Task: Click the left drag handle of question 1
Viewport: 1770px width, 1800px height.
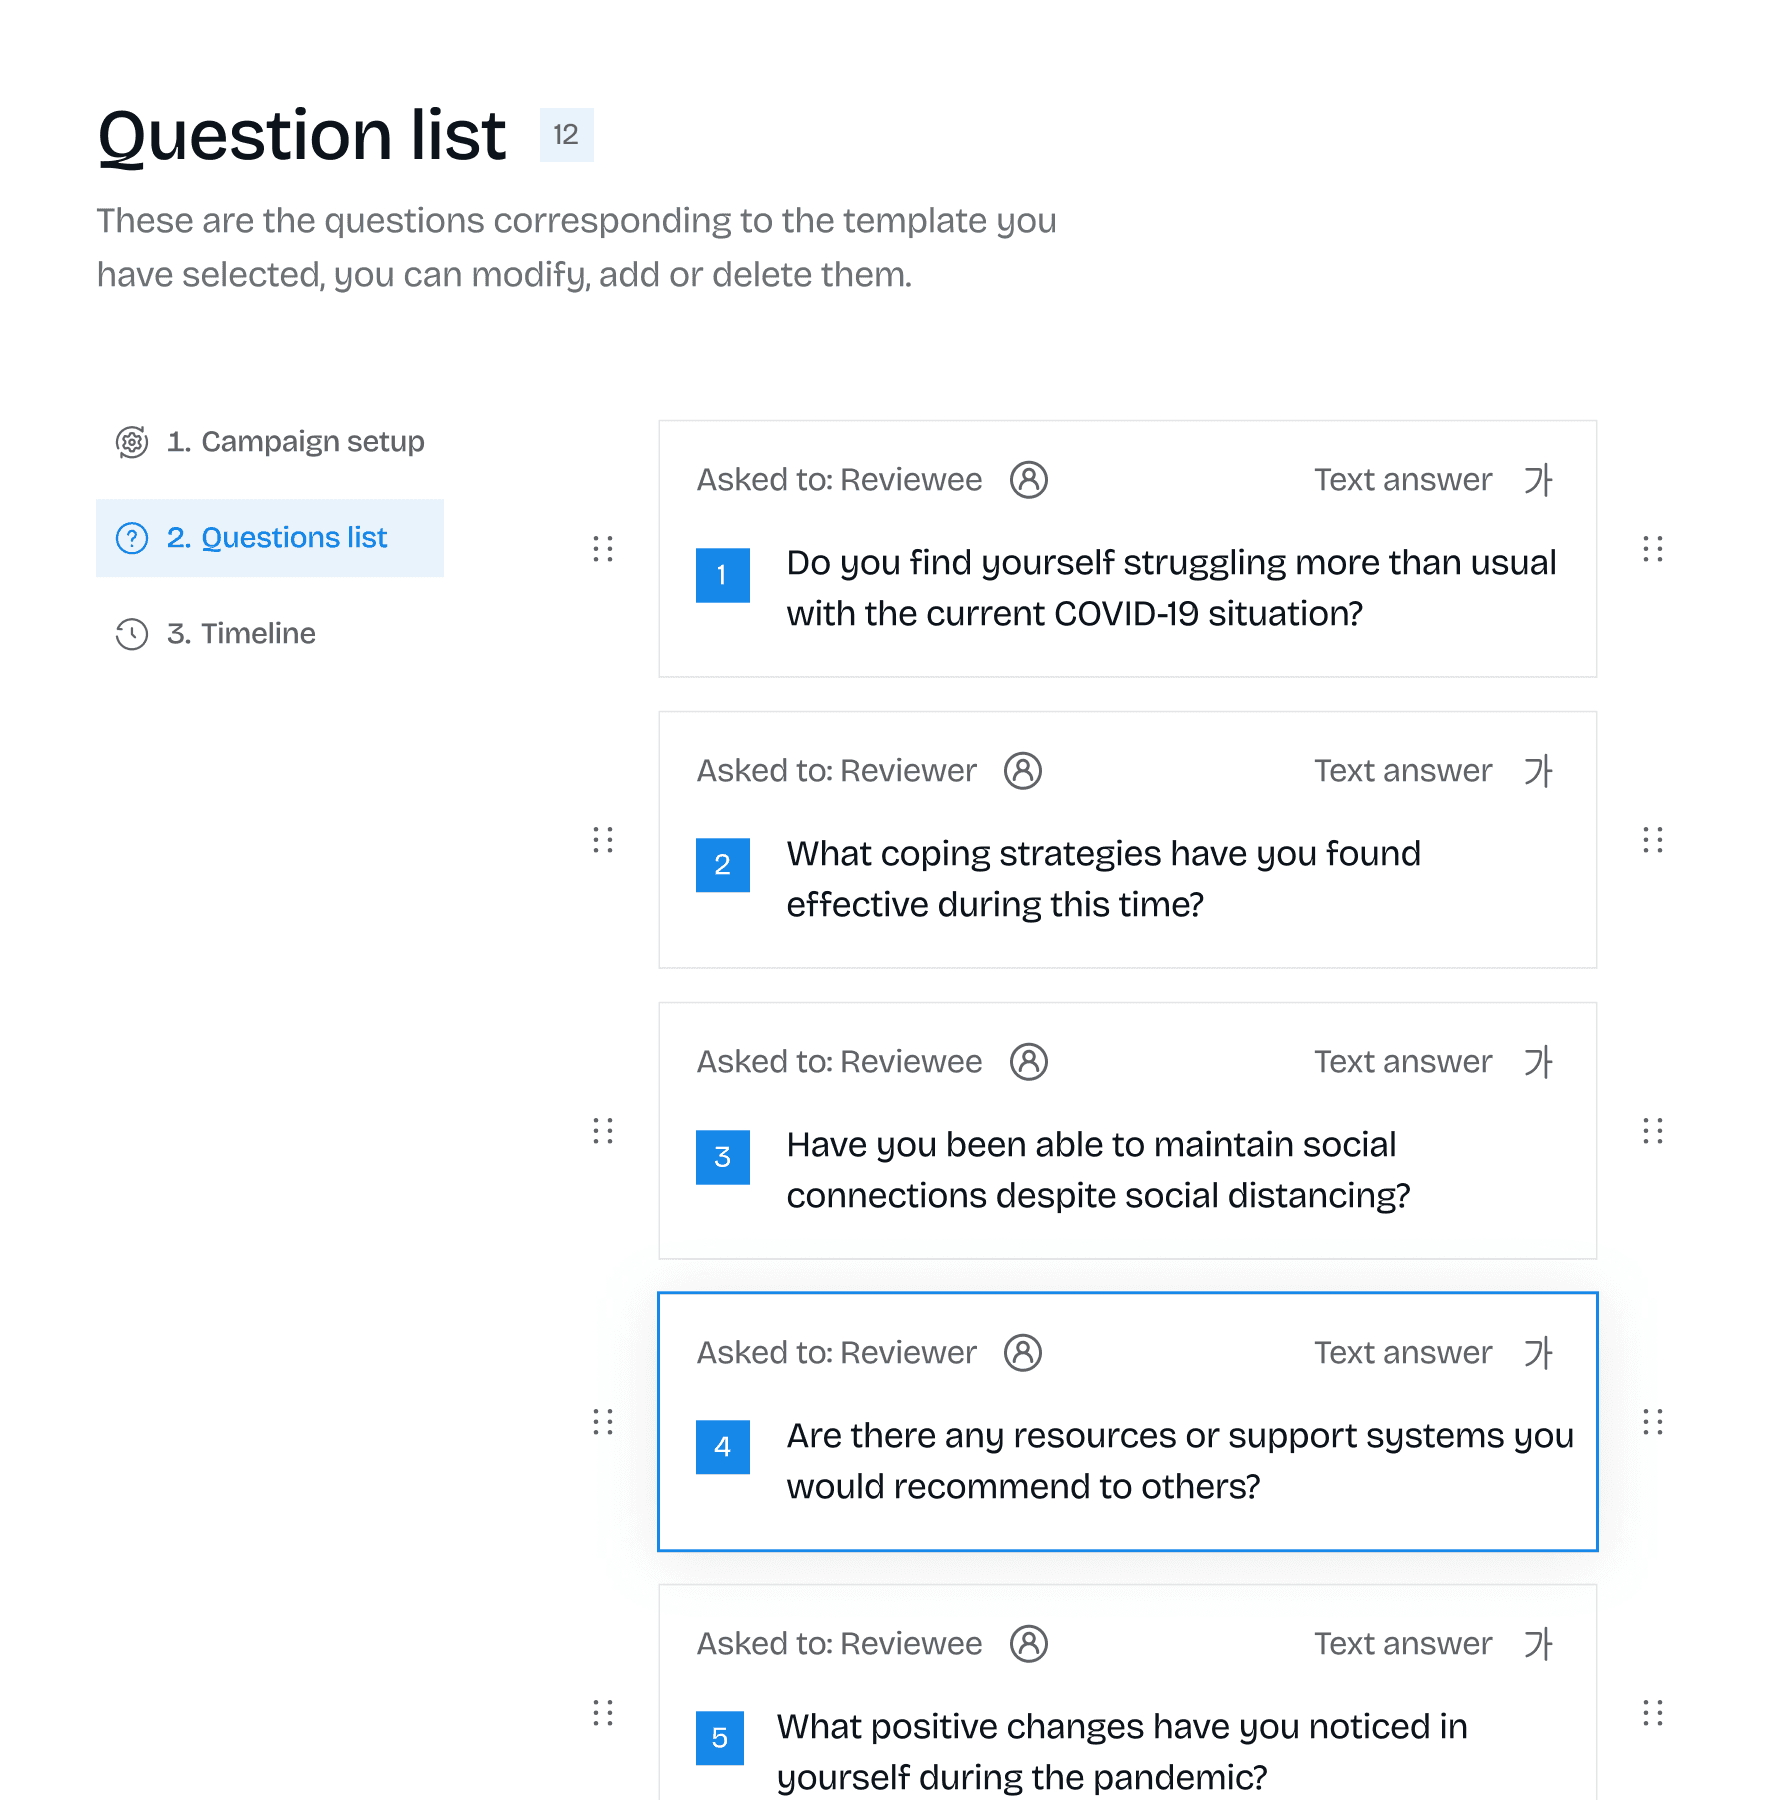Action: (x=603, y=551)
